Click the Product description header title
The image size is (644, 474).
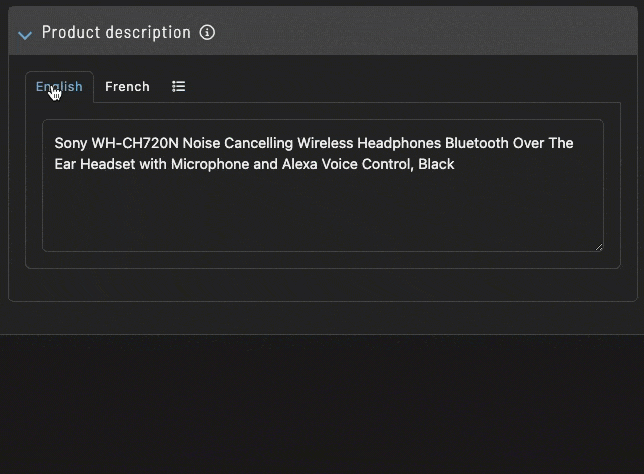coord(116,32)
